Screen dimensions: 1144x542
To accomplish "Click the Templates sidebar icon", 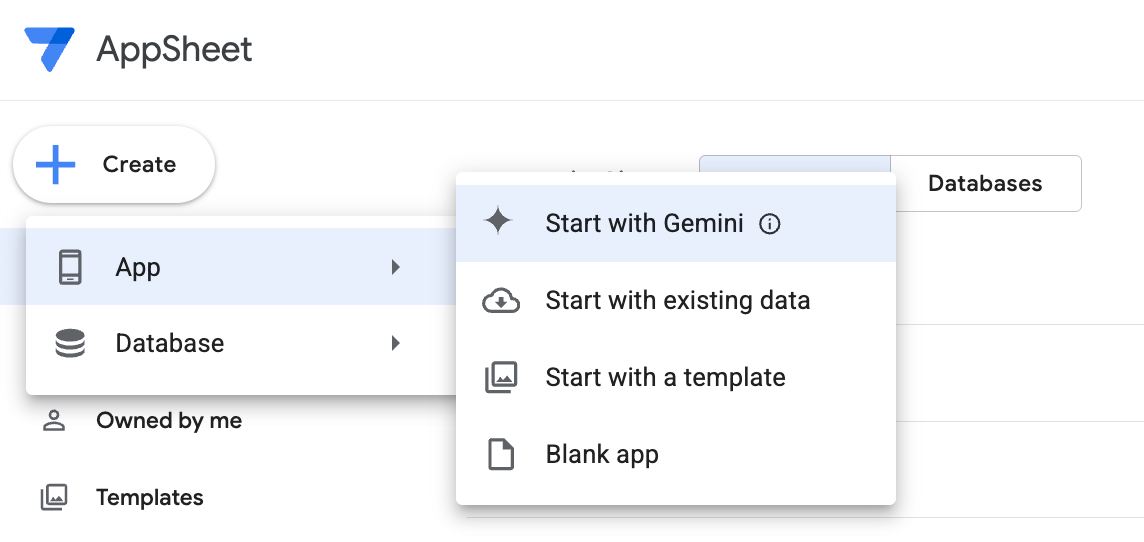I will tap(54, 498).
